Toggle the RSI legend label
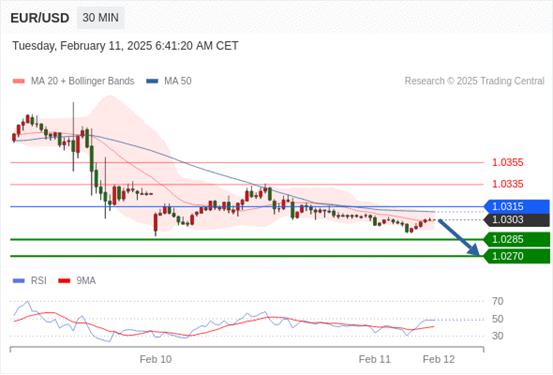The width and height of the screenshot is (553, 375). point(39,281)
